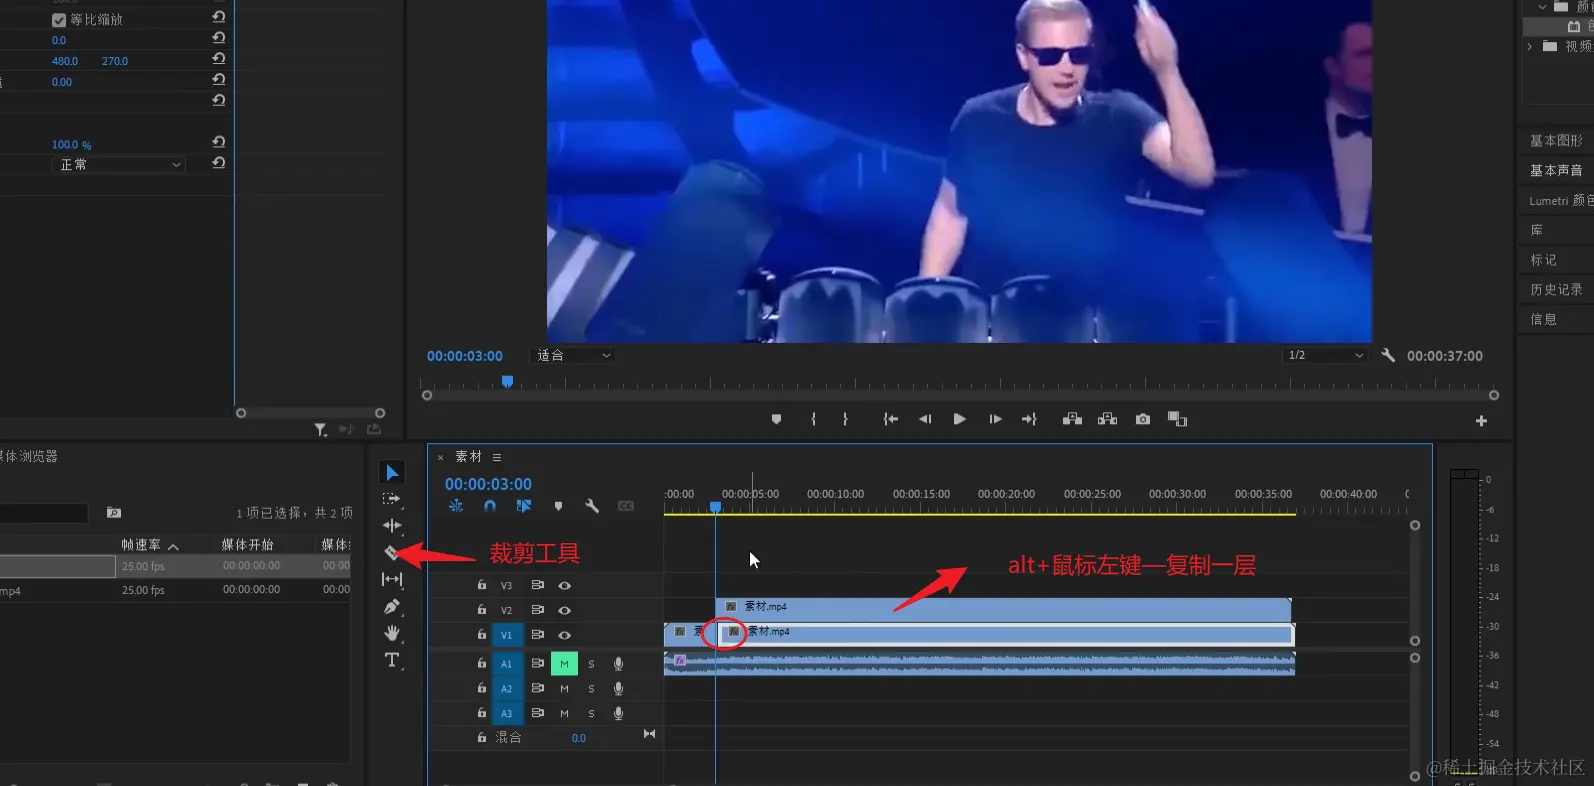Go to In point in program monitor
1594x786 pixels.
click(890, 419)
